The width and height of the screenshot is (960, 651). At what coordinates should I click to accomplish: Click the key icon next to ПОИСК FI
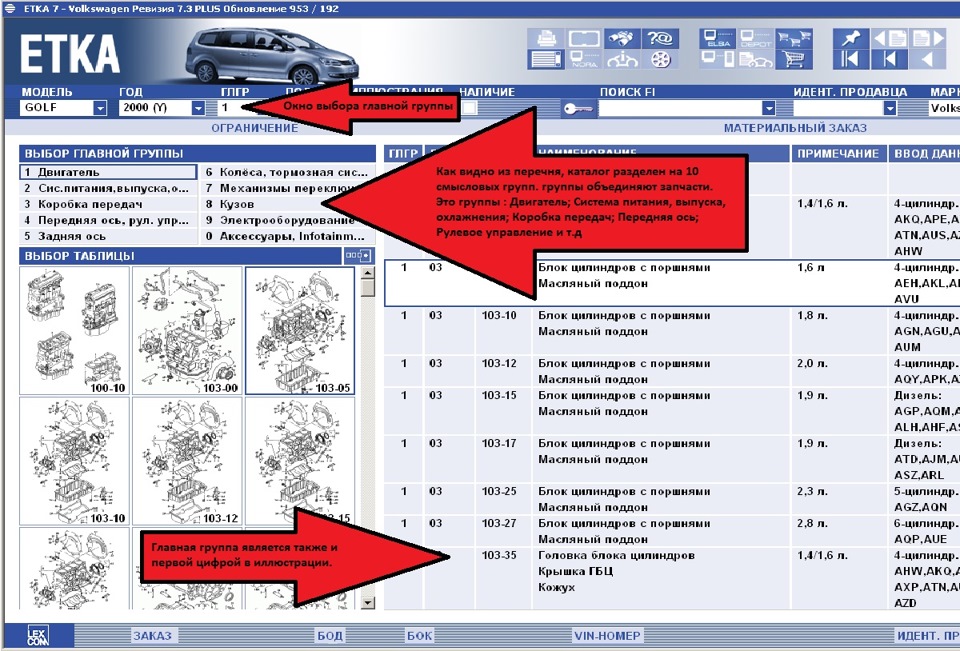click(x=577, y=108)
